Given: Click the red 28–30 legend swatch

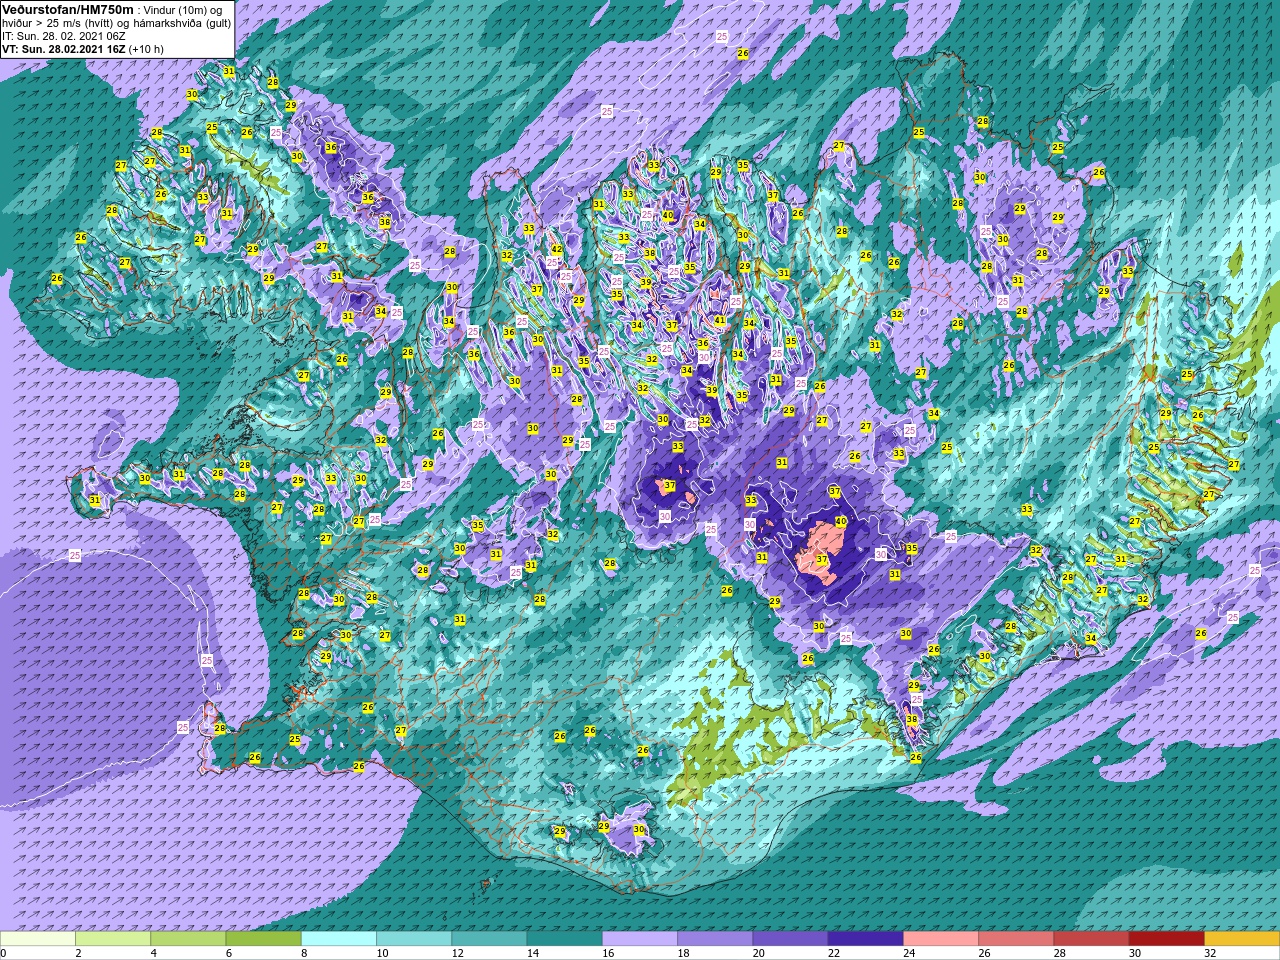Looking at the screenshot, I should (x=1091, y=939).
